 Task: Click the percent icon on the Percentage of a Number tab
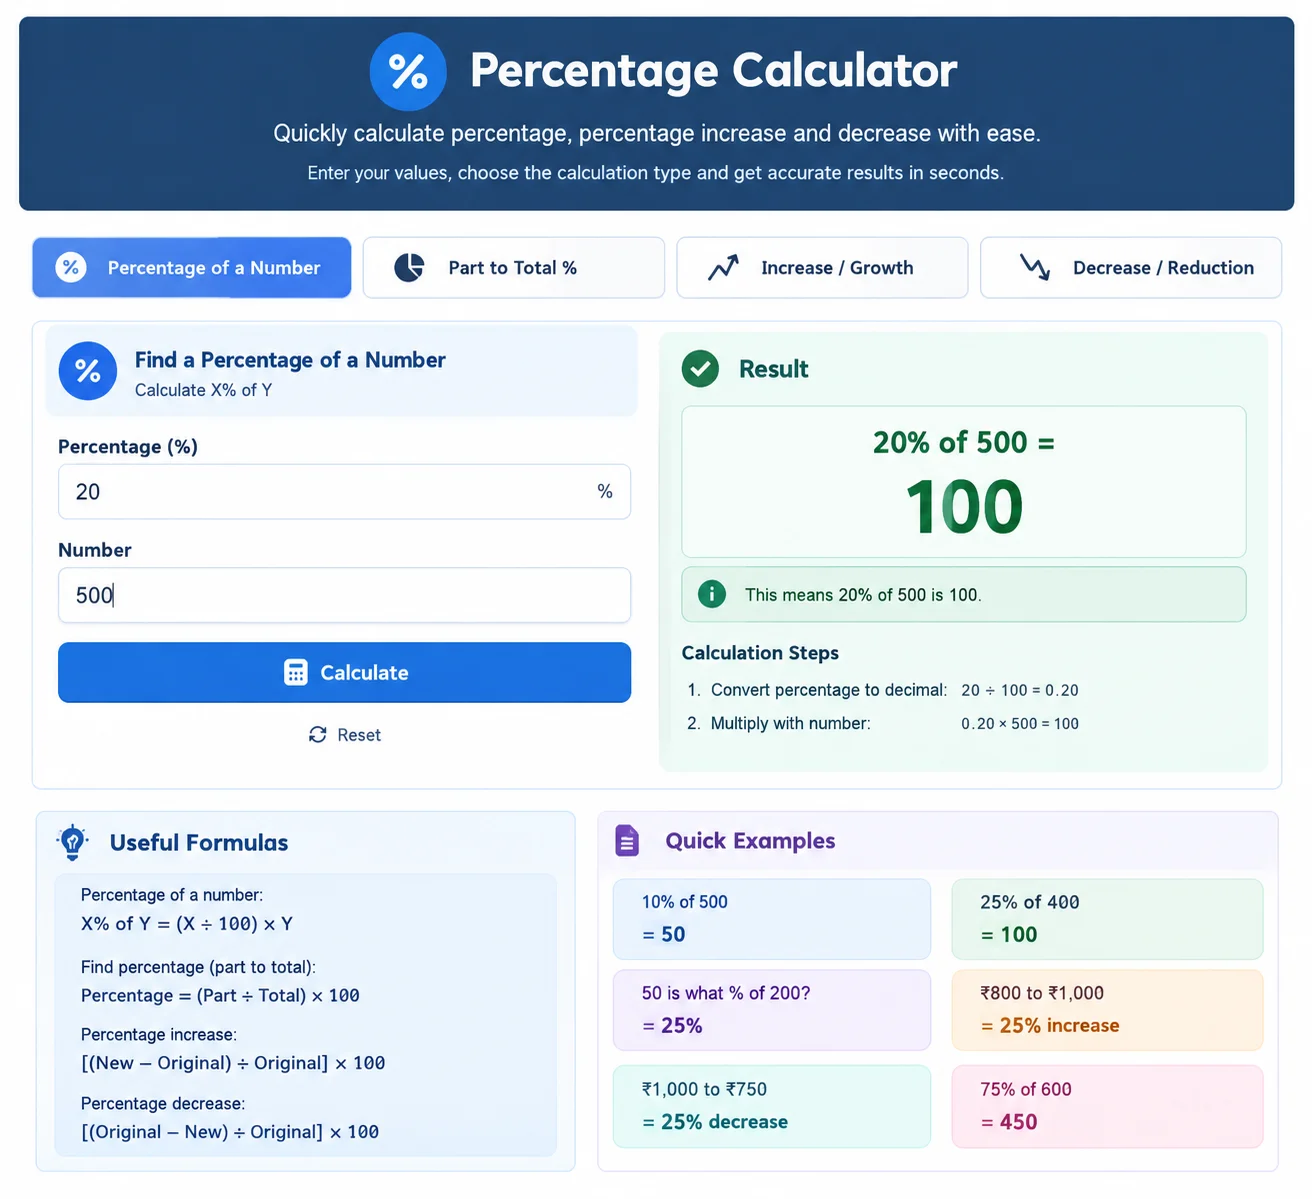point(71,267)
